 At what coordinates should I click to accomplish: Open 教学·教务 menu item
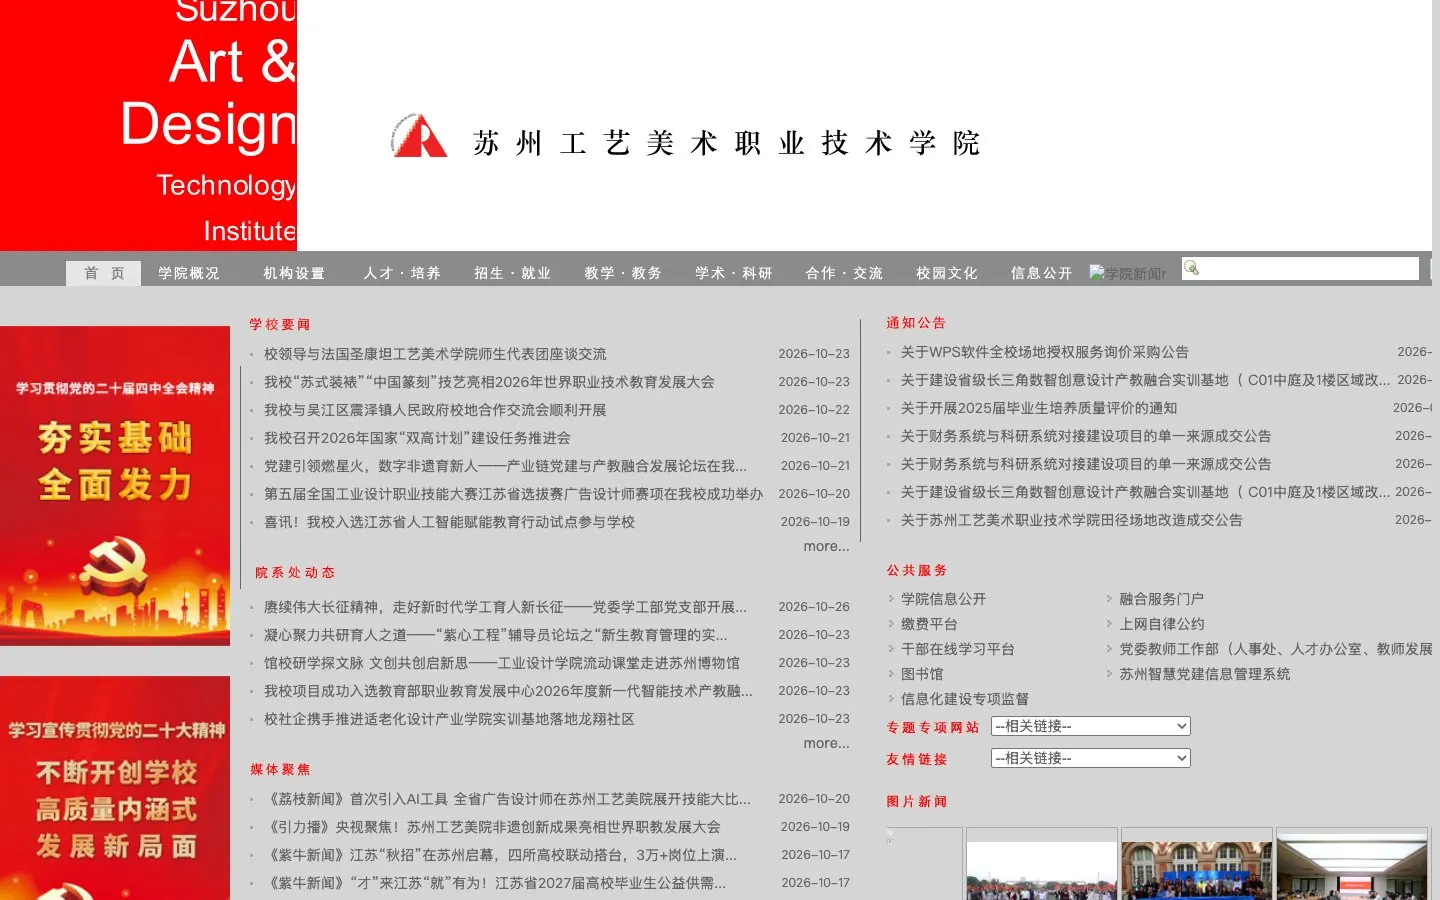pos(622,273)
